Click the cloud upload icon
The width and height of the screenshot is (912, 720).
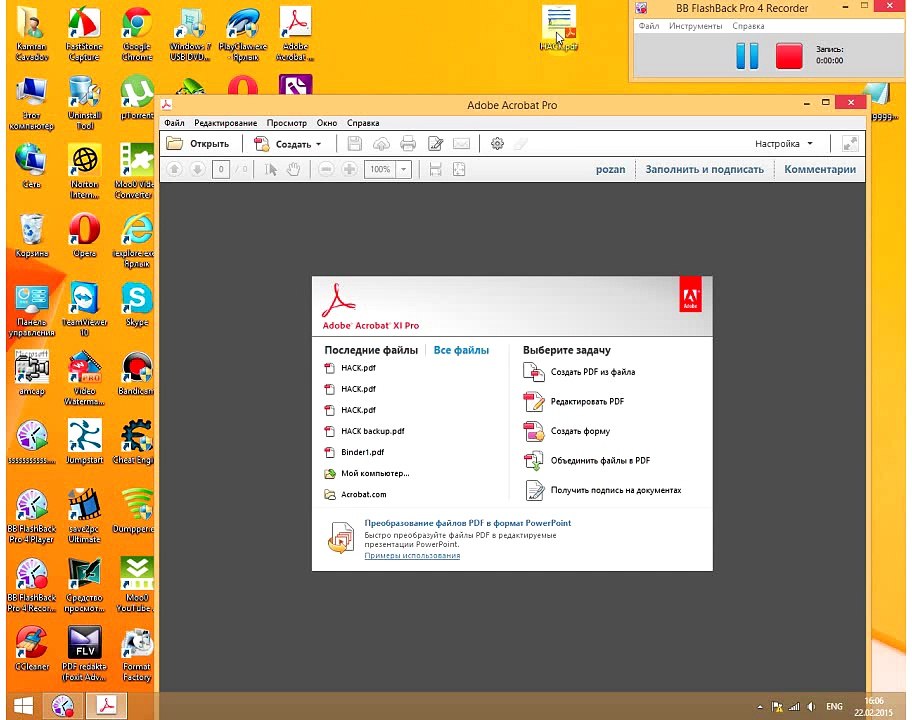381,144
